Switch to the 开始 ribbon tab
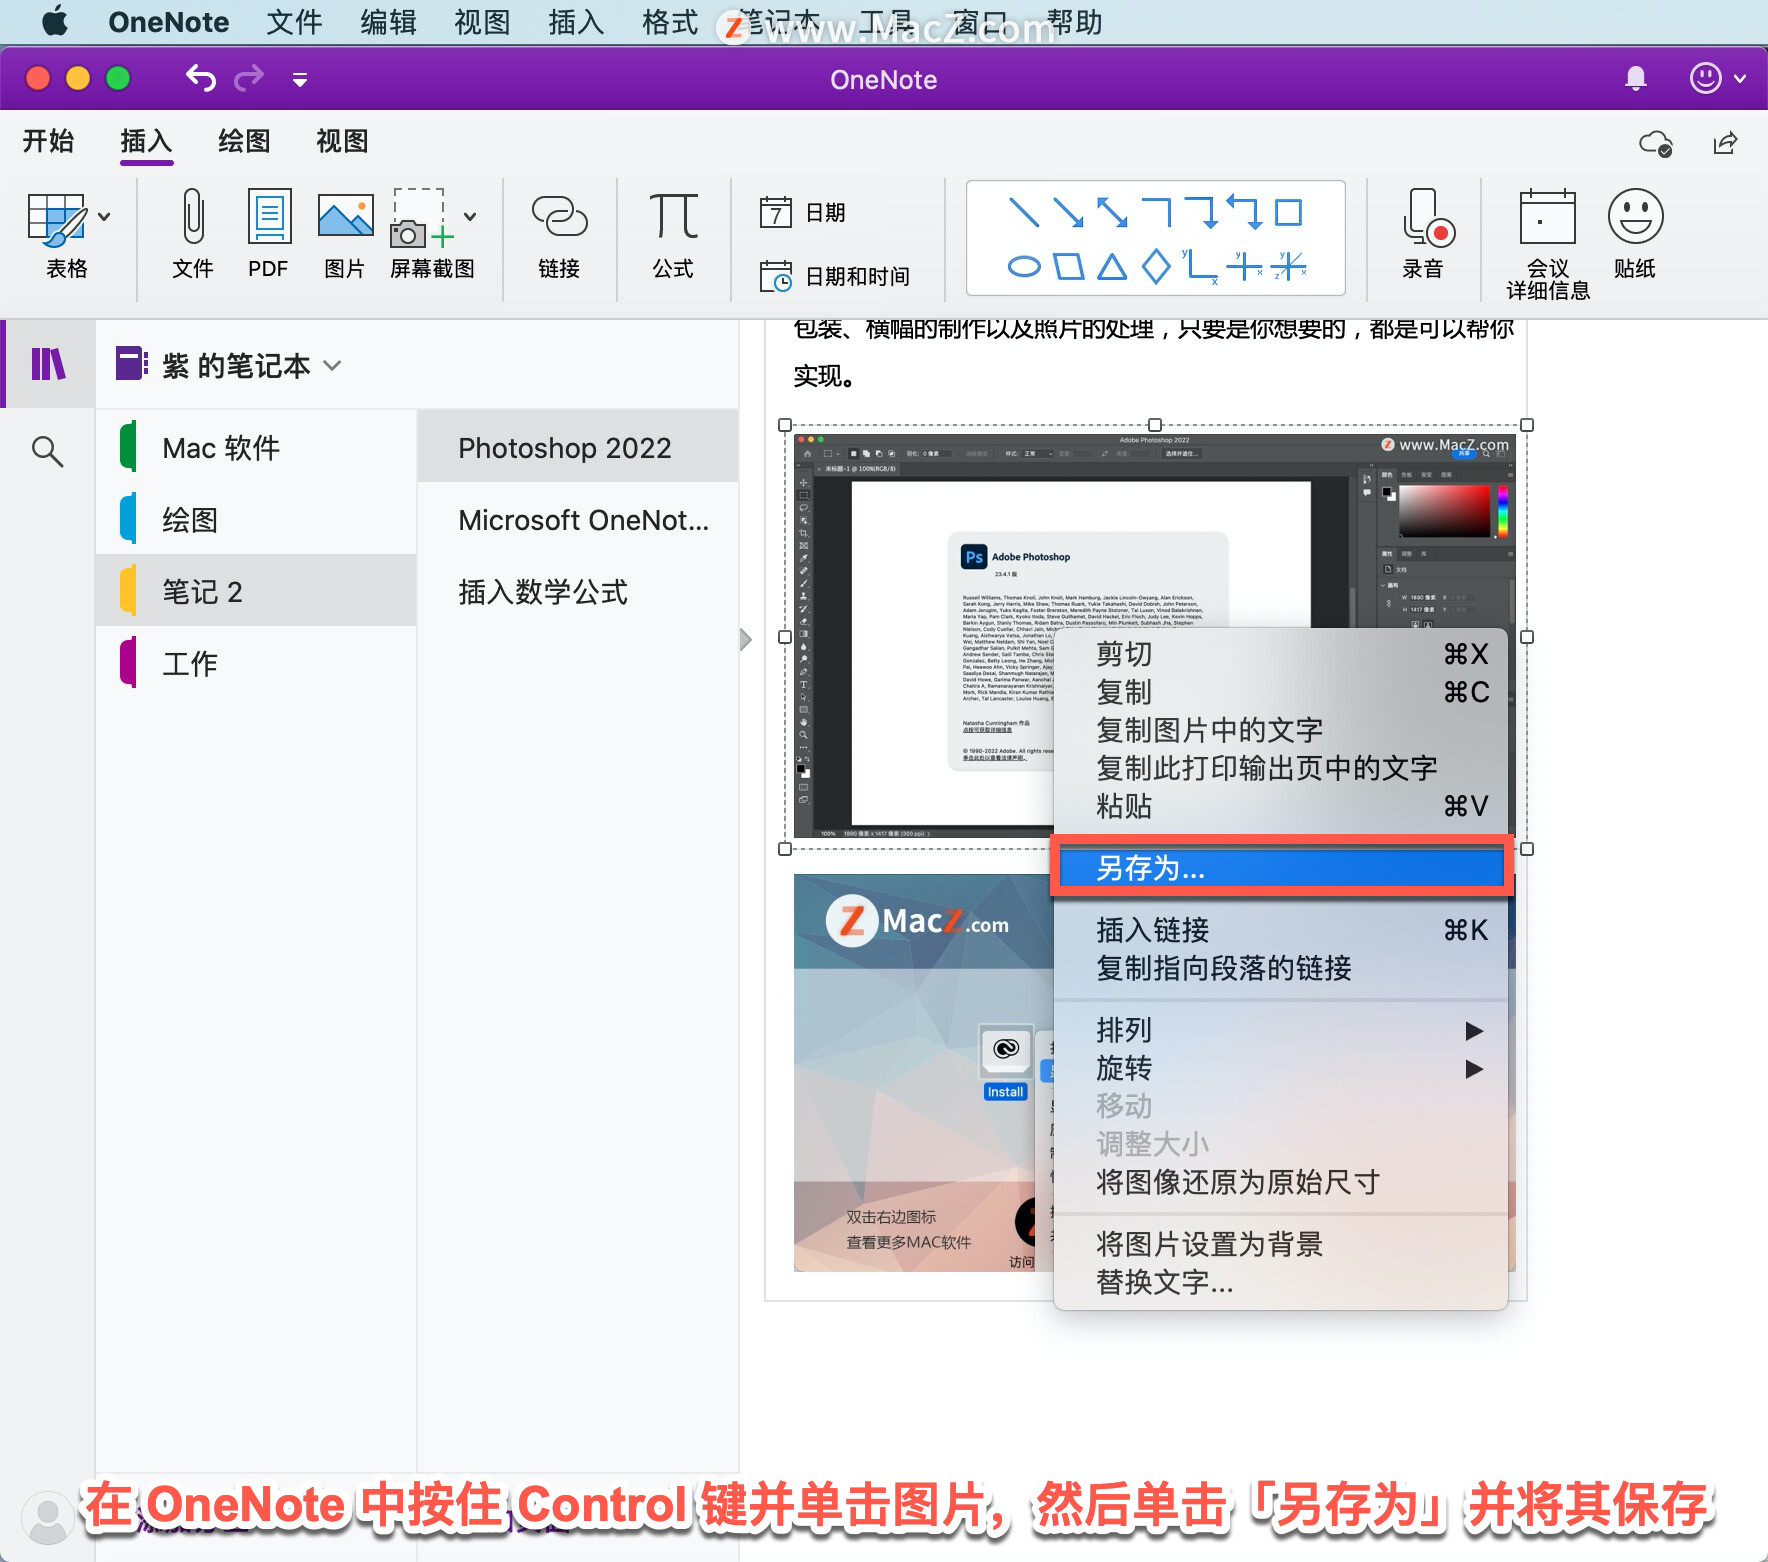Screen dimensions: 1768x1562 (x=48, y=141)
